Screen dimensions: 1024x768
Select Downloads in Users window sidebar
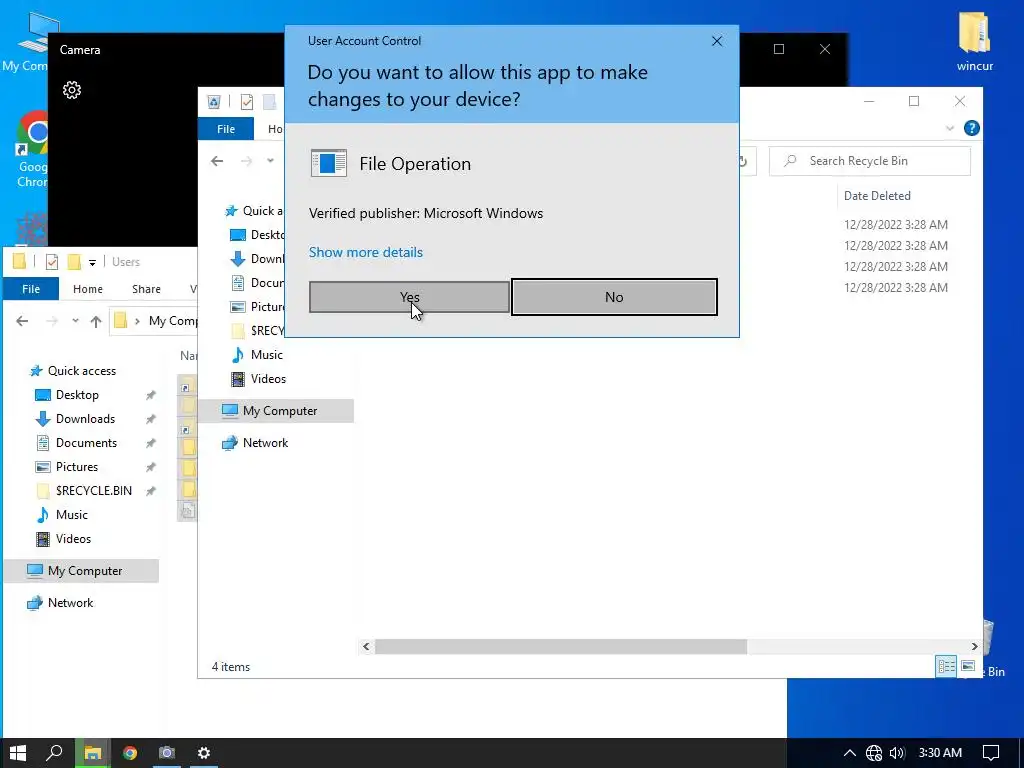point(86,419)
